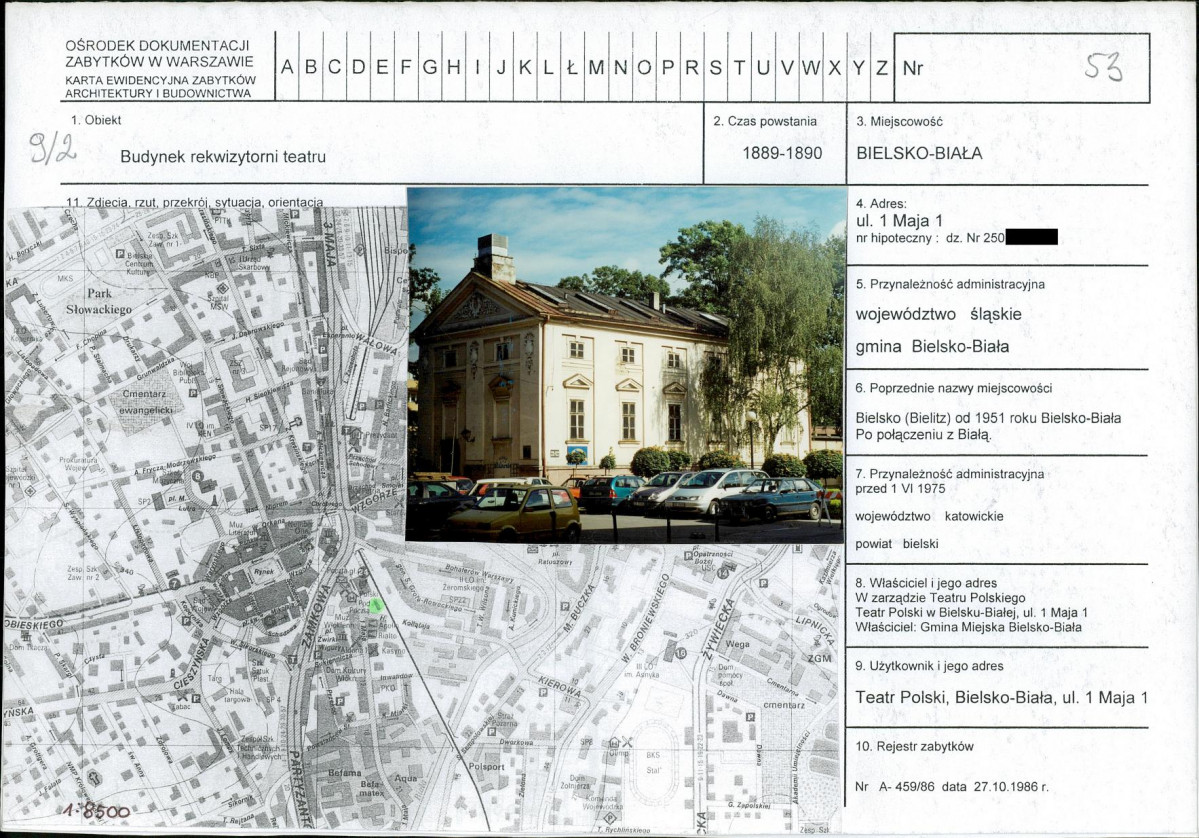
Task: Select the letter Ł index box
Action: tap(572, 67)
